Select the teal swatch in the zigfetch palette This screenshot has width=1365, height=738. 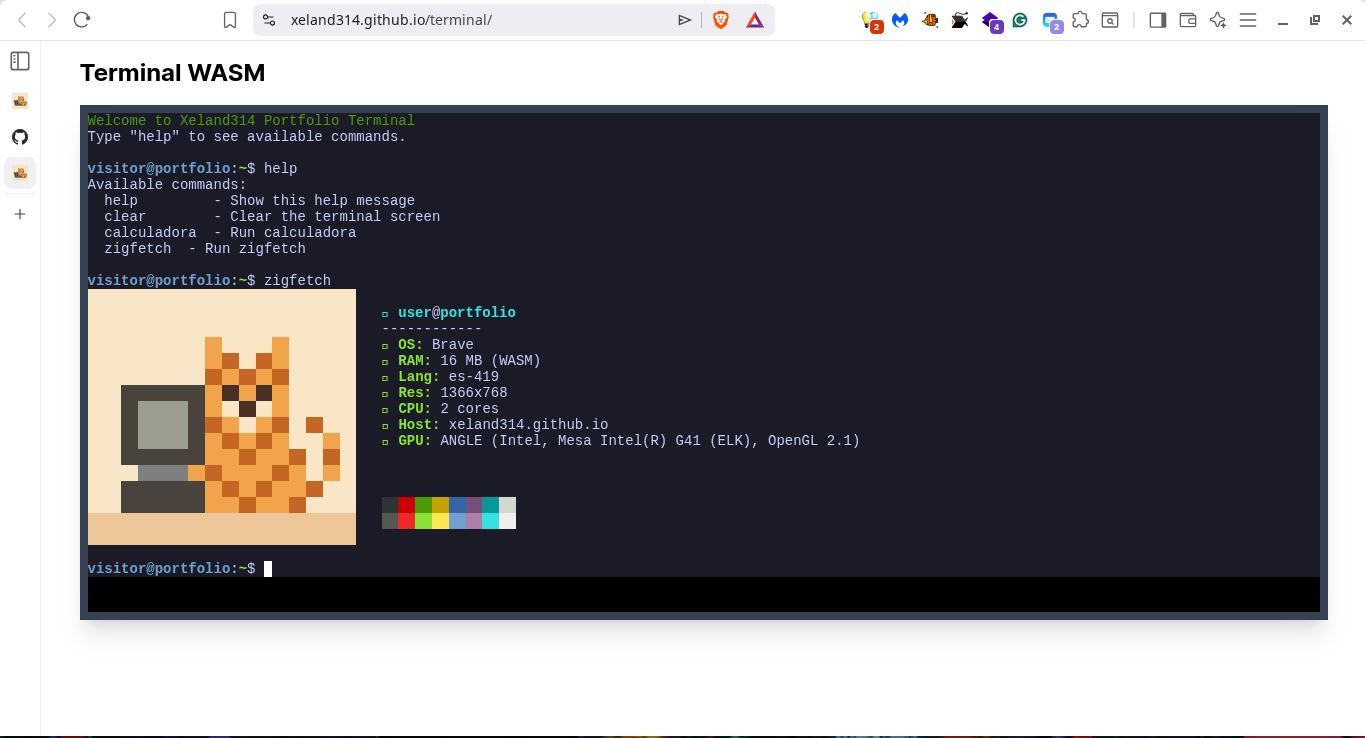[x=490, y=513]
